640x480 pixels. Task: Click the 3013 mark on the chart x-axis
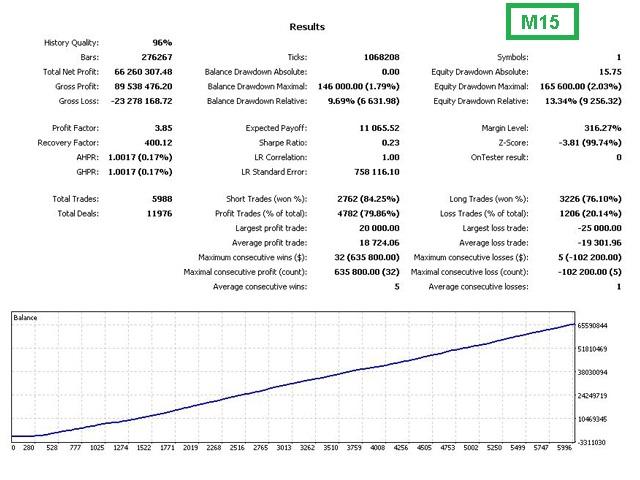coord(284,449)
